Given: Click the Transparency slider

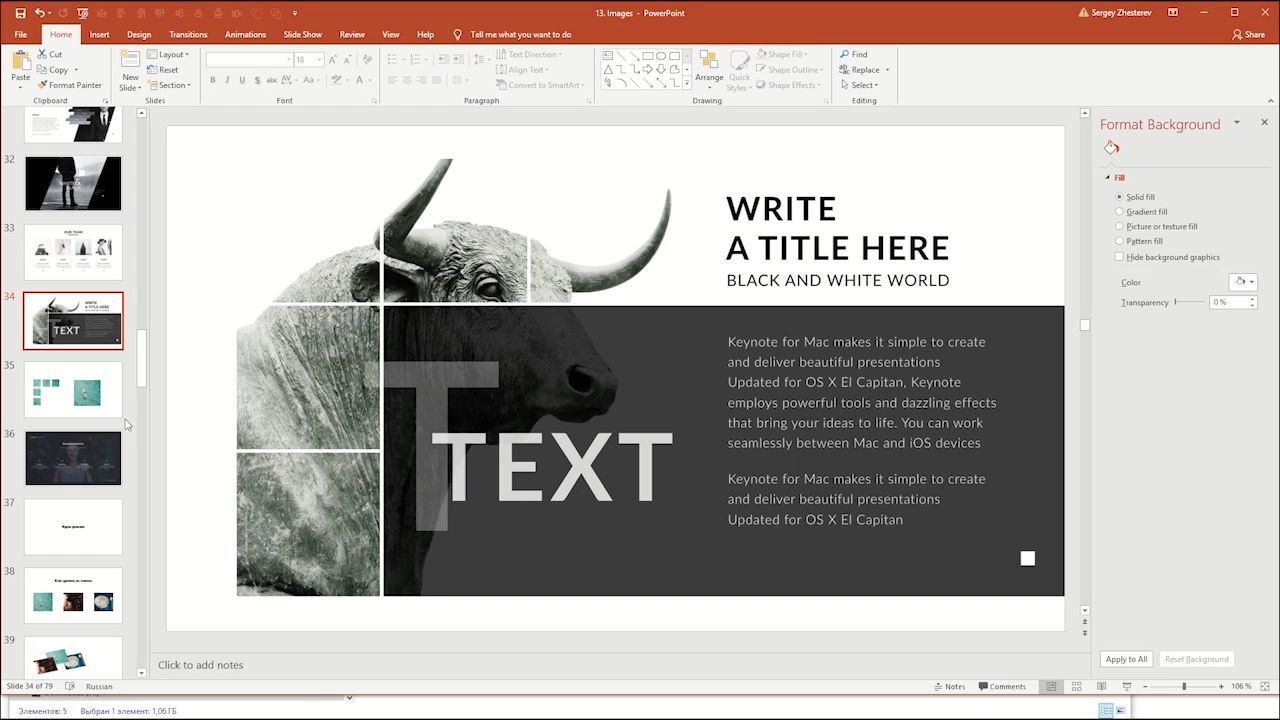Looking at the screenshot, I should tap(1189, 302).
